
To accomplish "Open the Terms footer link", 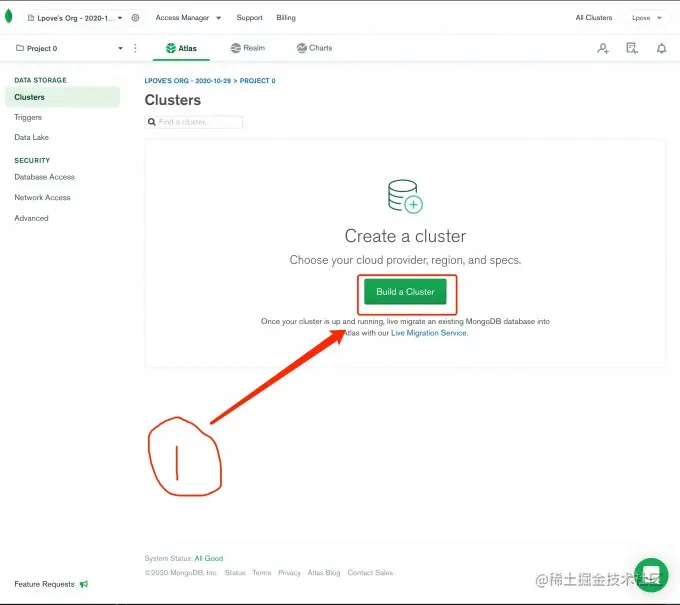I will (x=262, y=573).
